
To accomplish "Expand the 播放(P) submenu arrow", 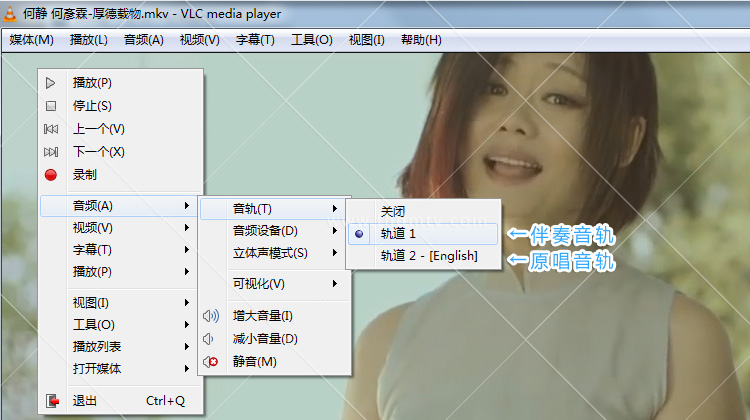I will click(187, 272).
